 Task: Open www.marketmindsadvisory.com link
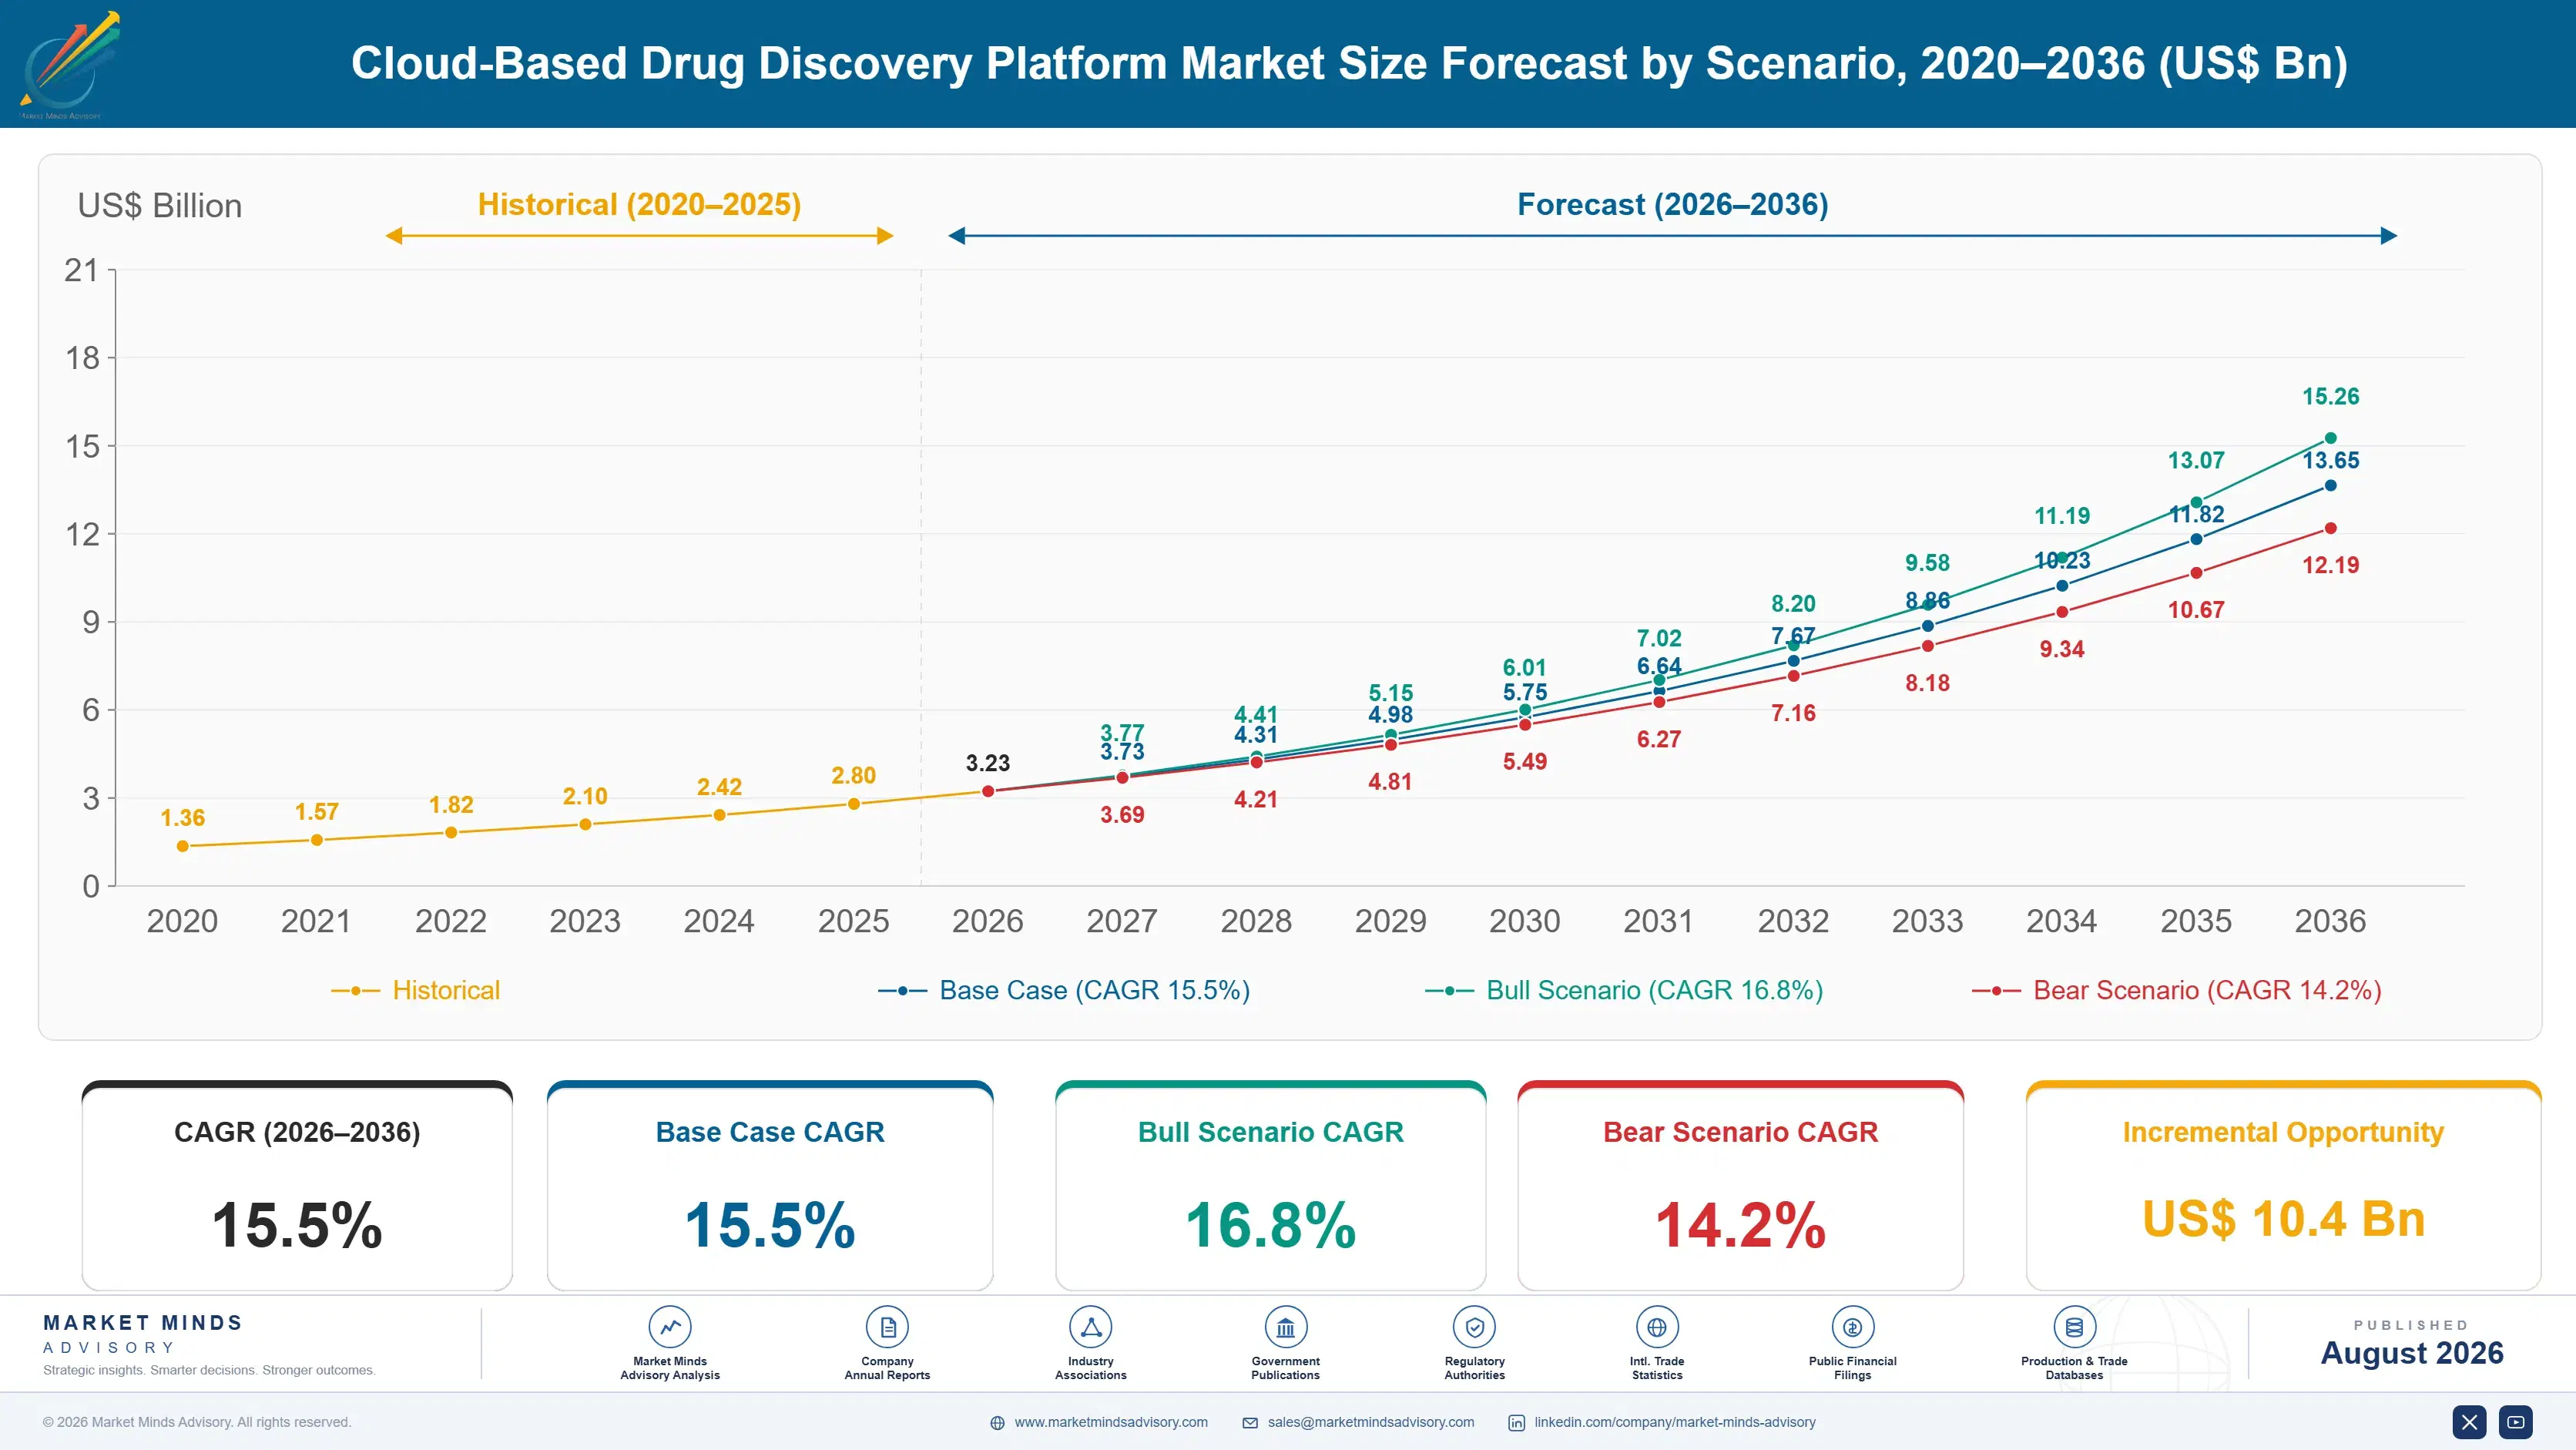click(1111, 1422)
